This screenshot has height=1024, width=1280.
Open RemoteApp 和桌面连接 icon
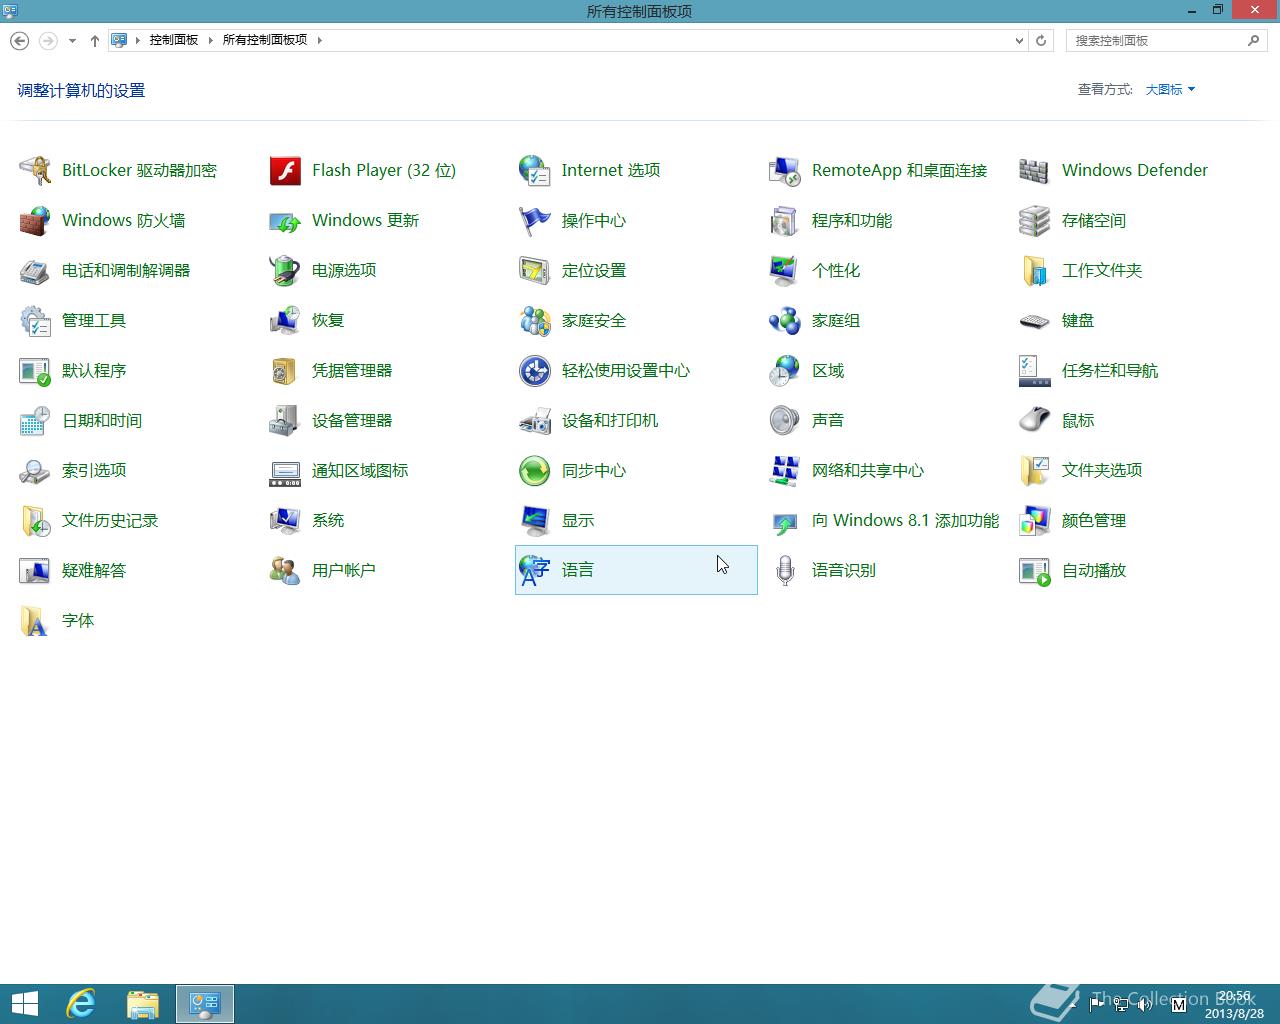click(785, 170)
